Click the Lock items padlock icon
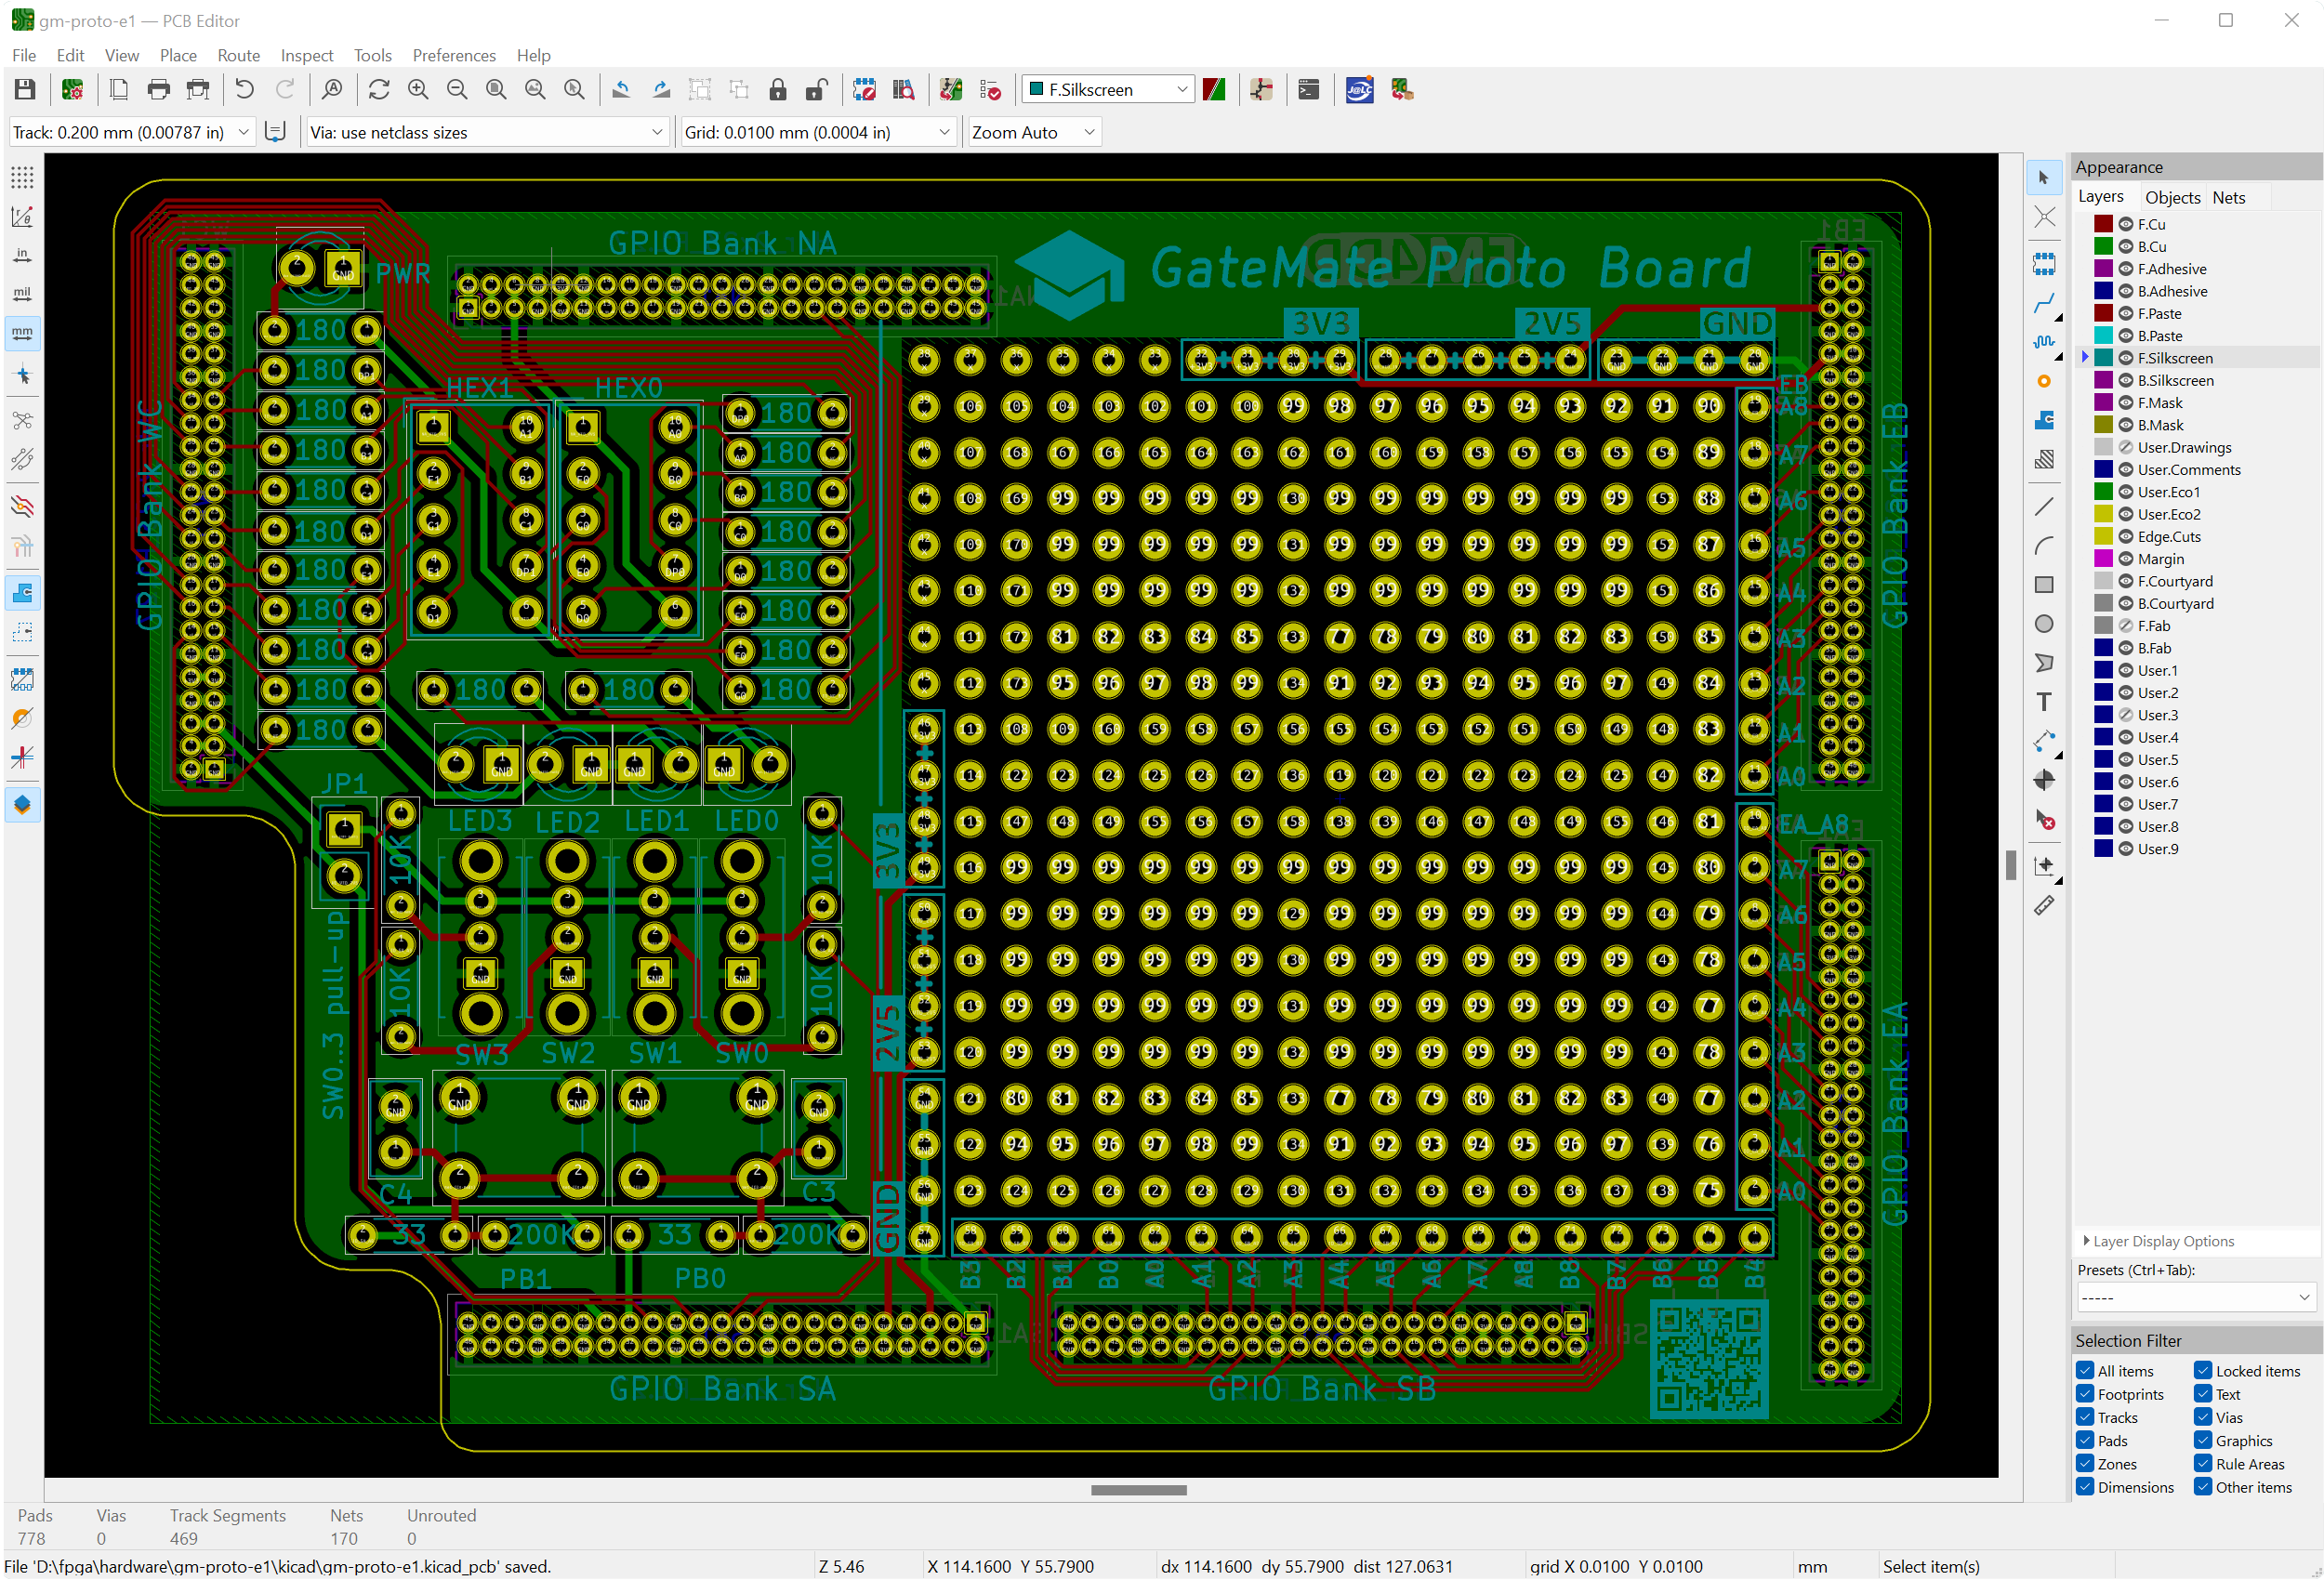 pos(778,90)
